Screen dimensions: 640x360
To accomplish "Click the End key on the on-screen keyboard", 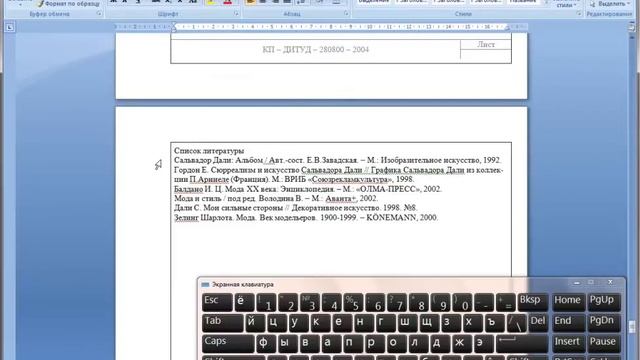I will pyautogui.click(x=568, y=322).
